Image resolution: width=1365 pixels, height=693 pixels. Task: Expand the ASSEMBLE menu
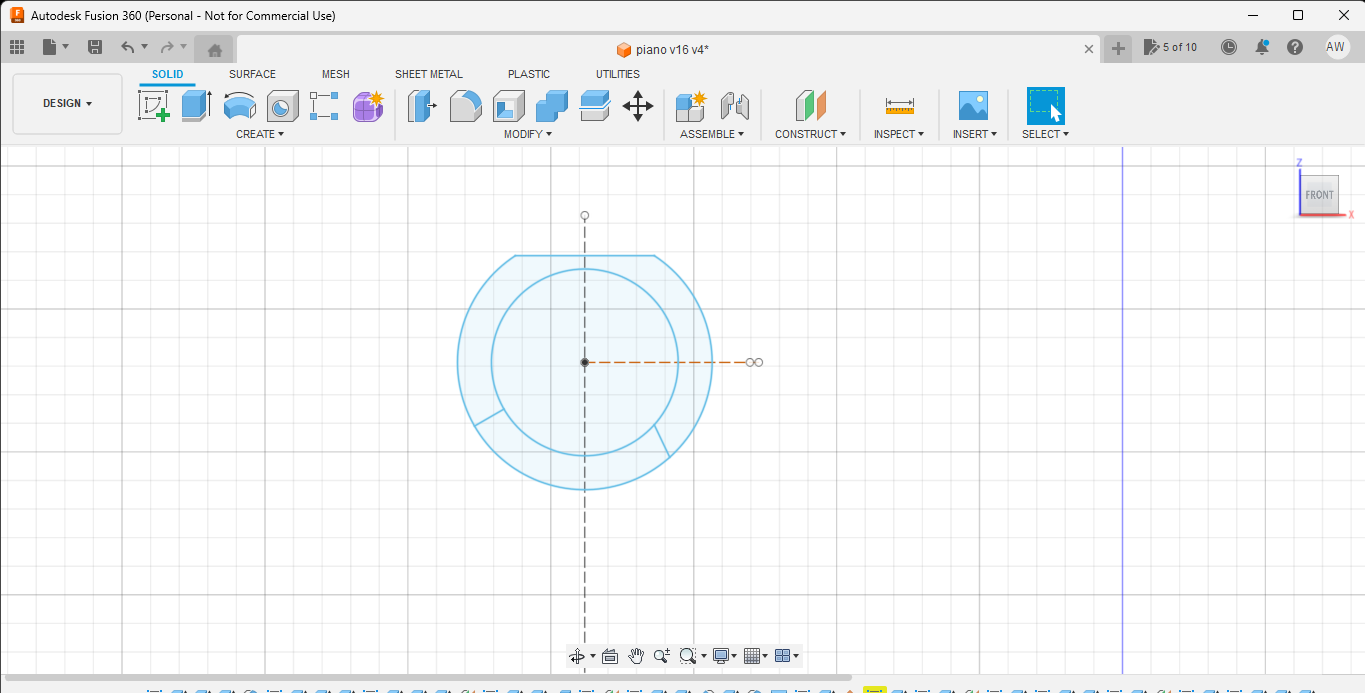(712, 134)
